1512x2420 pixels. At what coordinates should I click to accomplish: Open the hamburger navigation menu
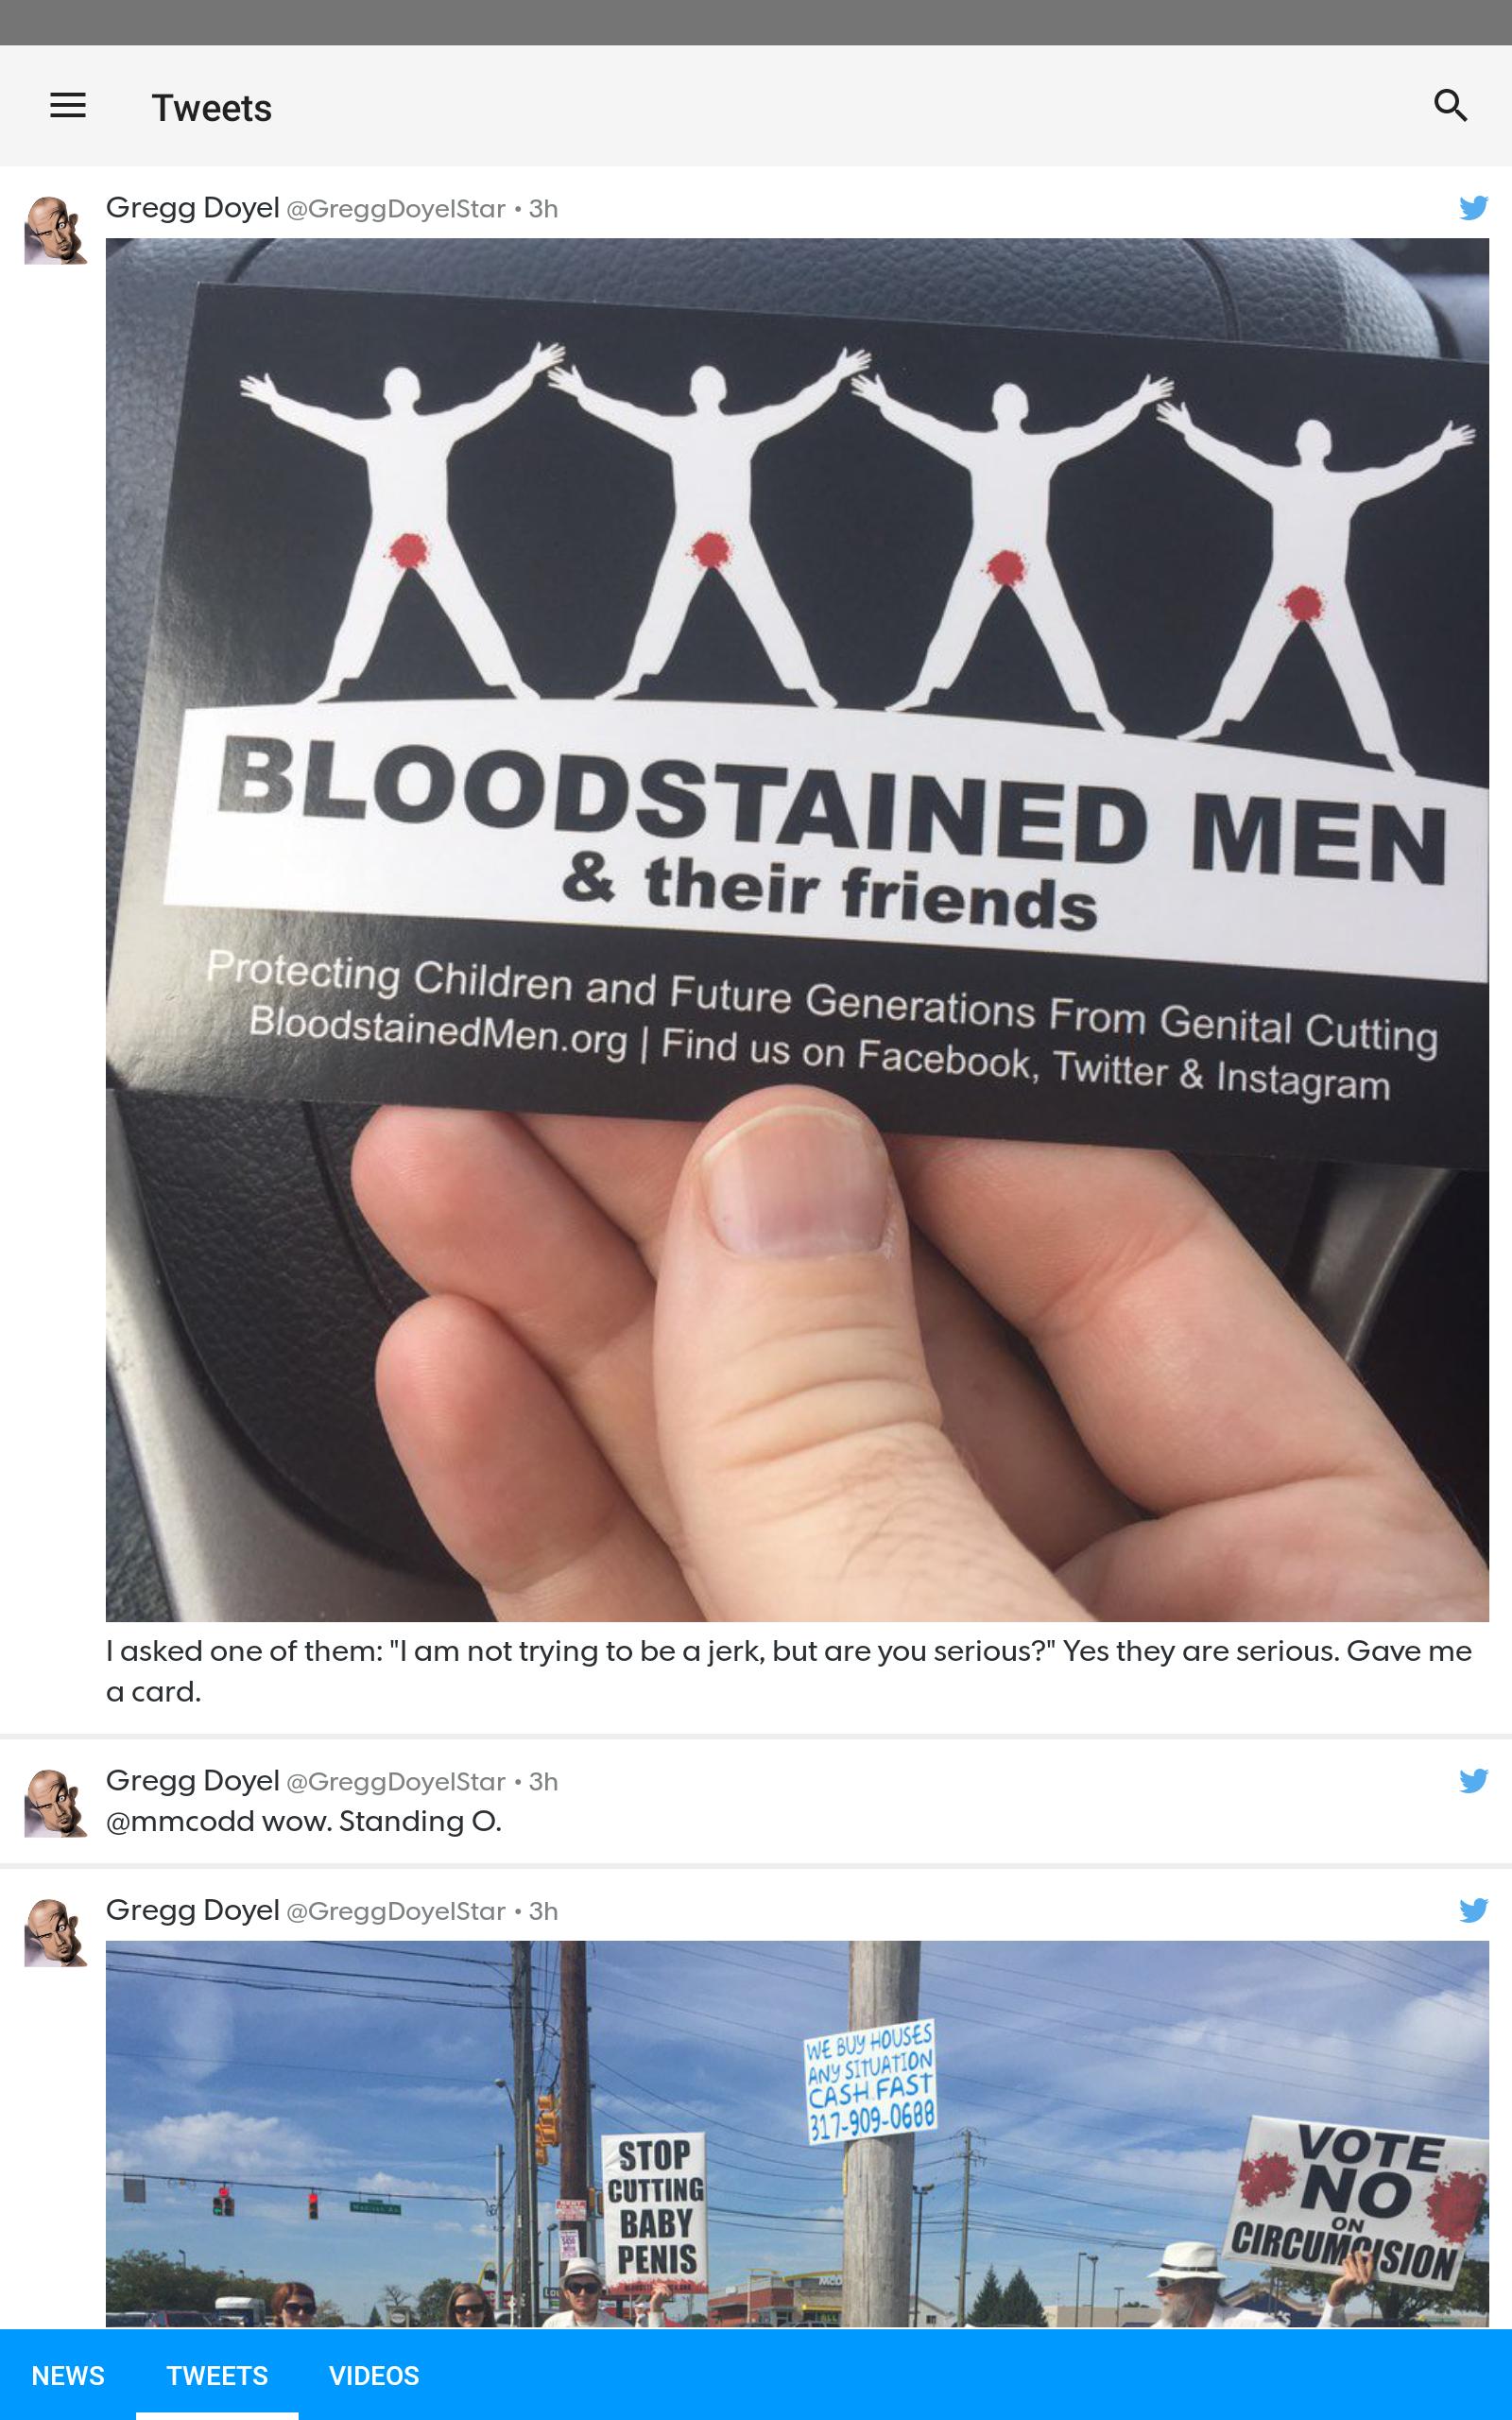point(68,105)
